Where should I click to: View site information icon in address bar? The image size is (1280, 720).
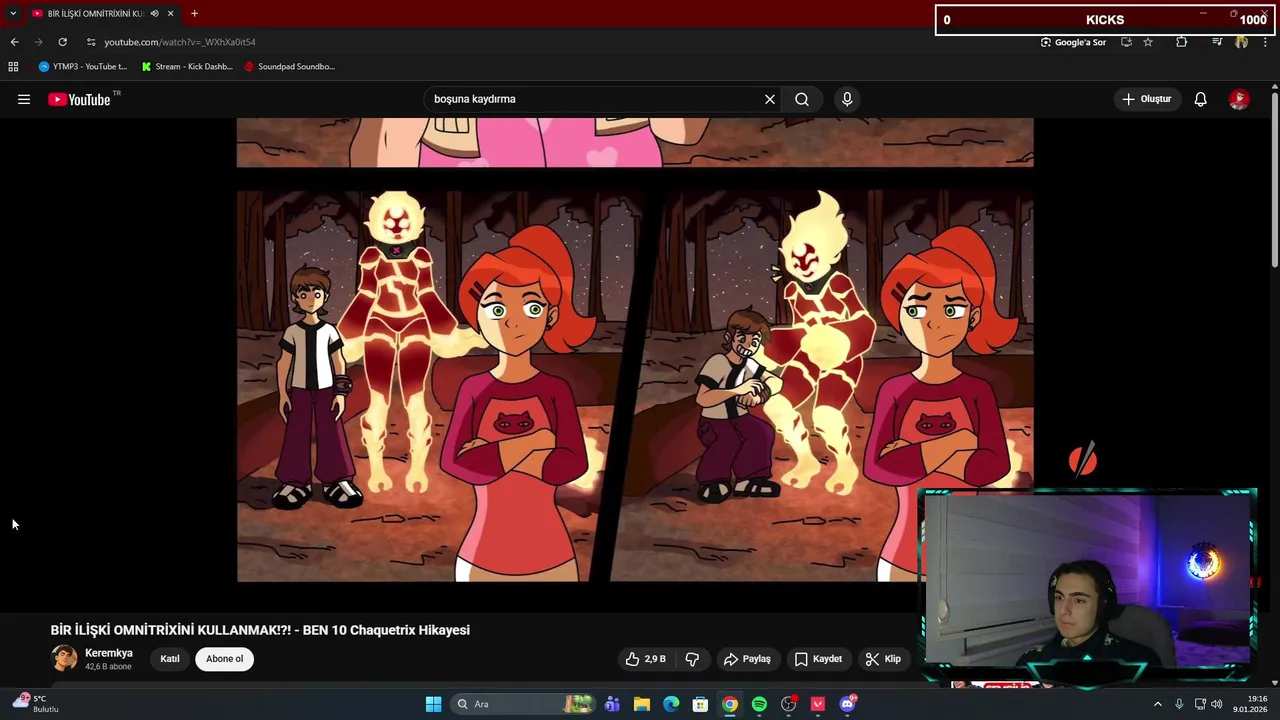[91, 42]
